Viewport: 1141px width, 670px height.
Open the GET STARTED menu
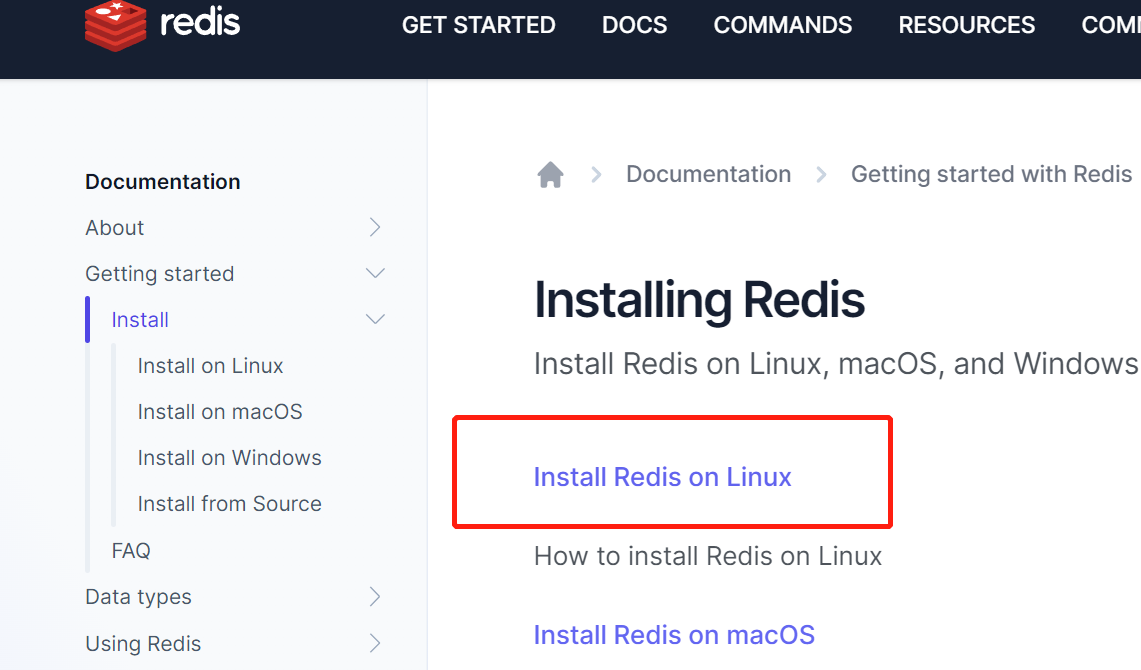[x=478, y=25]
